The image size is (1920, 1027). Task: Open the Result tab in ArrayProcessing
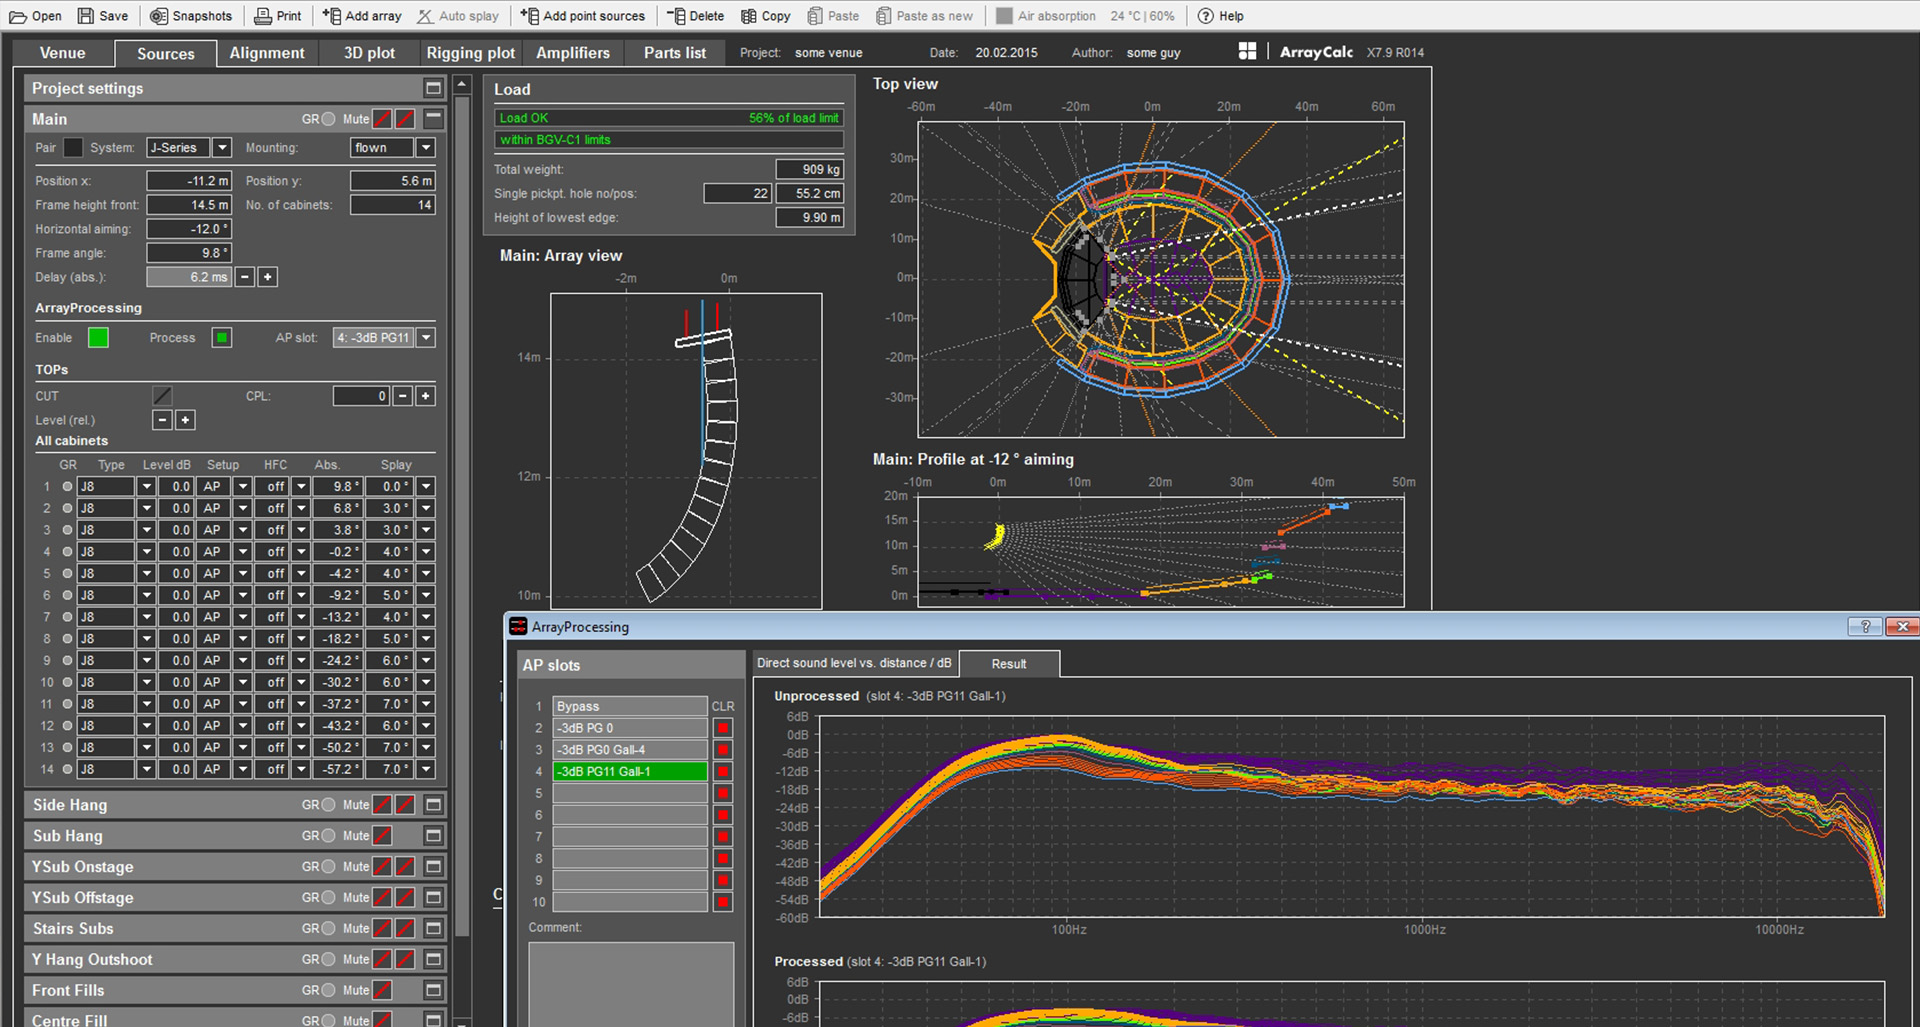point(1009,664)
